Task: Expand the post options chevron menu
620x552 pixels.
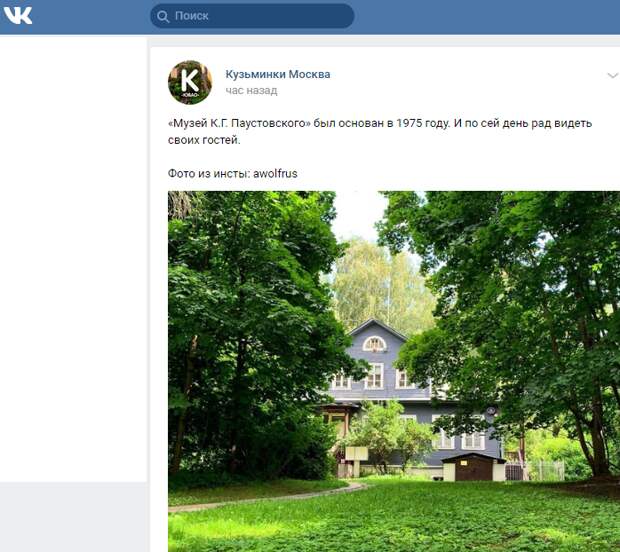Action: pyautogui.click(x=612, y=75)
